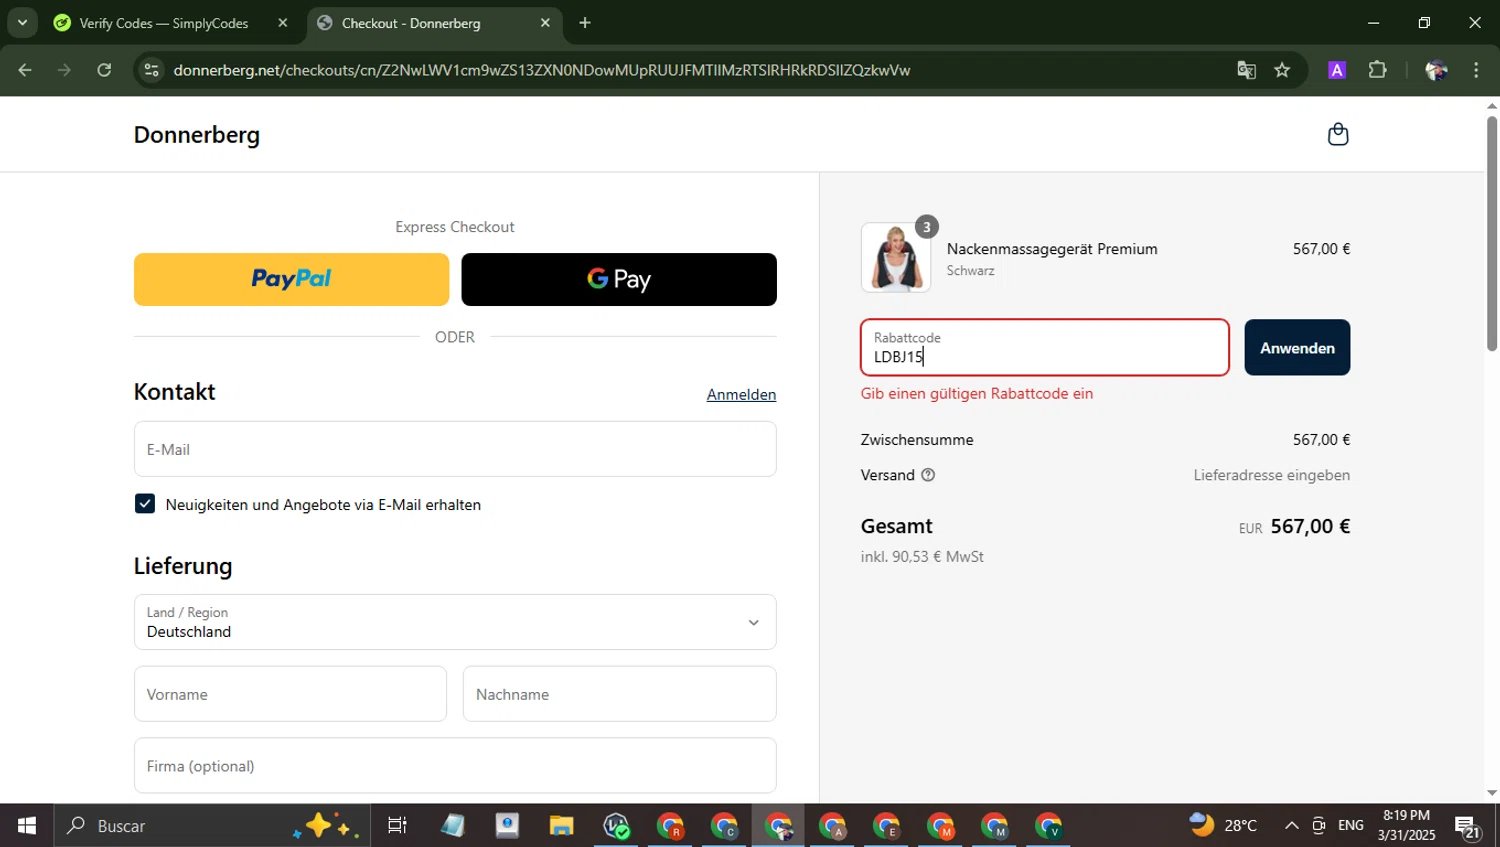Open File Explorer from the taskbar
Screen dimensions: 1500x847
click(561, 826)
